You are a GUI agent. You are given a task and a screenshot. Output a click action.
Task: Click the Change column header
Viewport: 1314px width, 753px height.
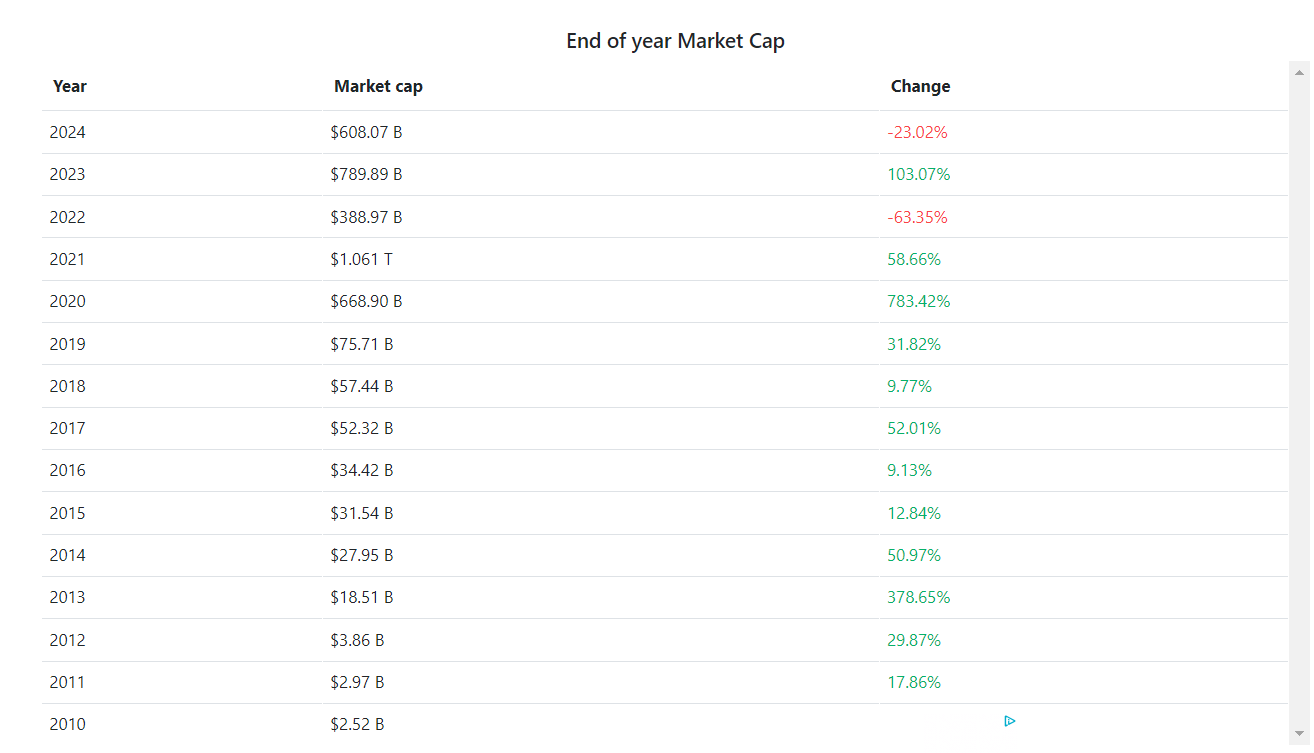pyautogui.click(x=920, y=86)
